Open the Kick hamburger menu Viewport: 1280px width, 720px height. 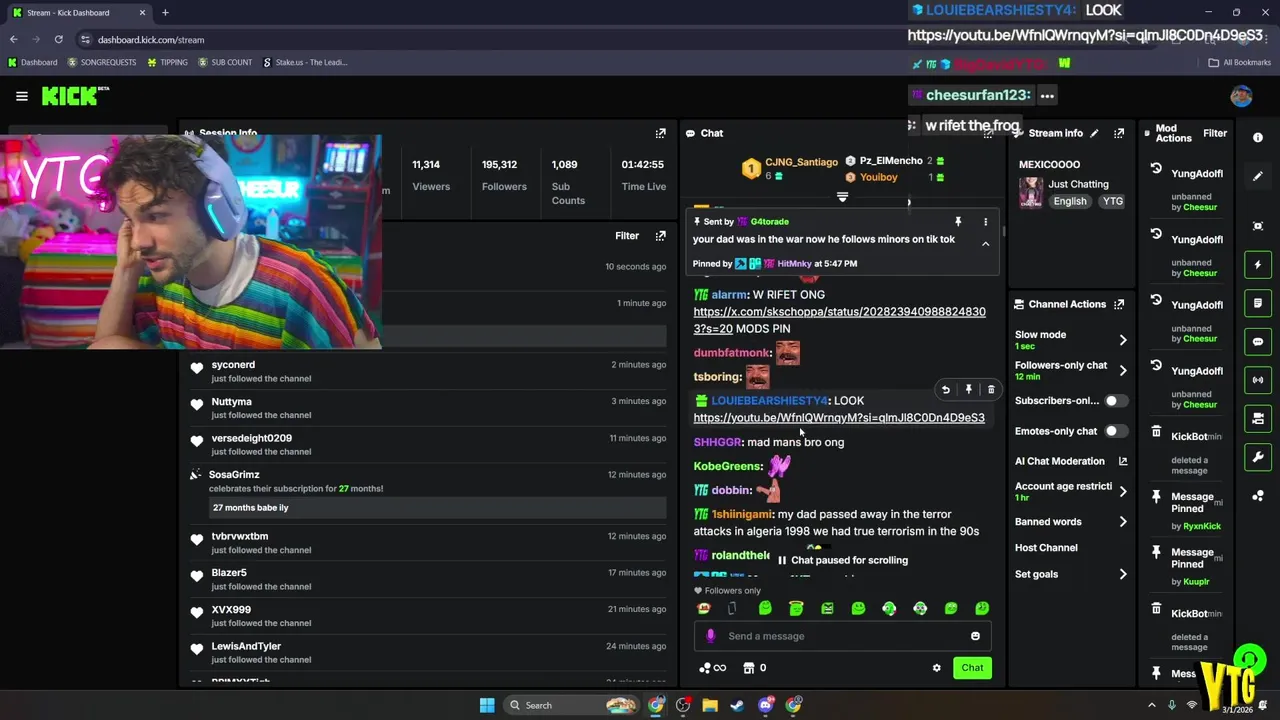pos(22,96)
